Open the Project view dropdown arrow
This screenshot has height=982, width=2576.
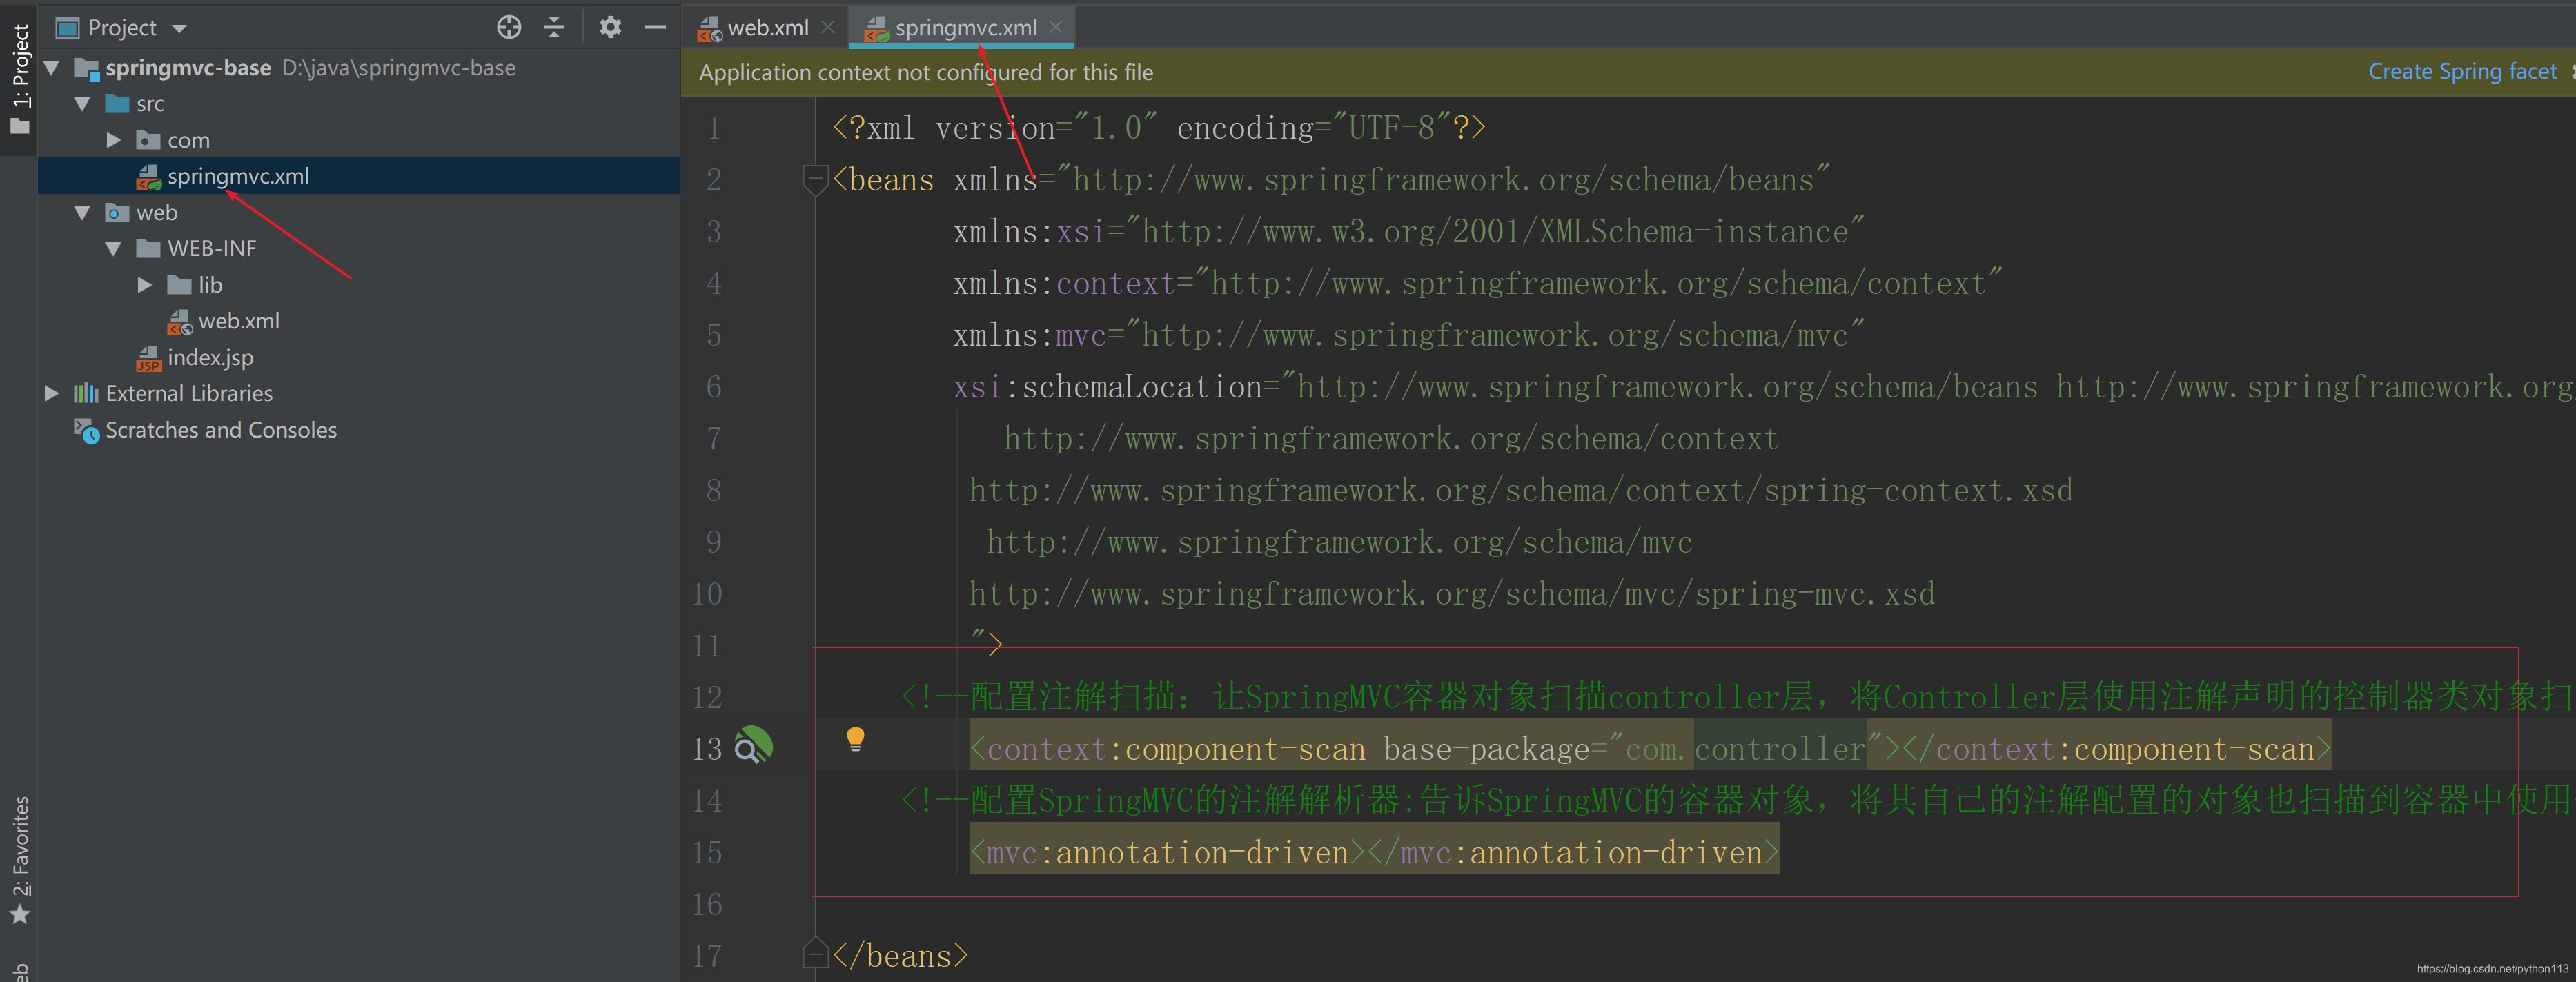[180, 28]
